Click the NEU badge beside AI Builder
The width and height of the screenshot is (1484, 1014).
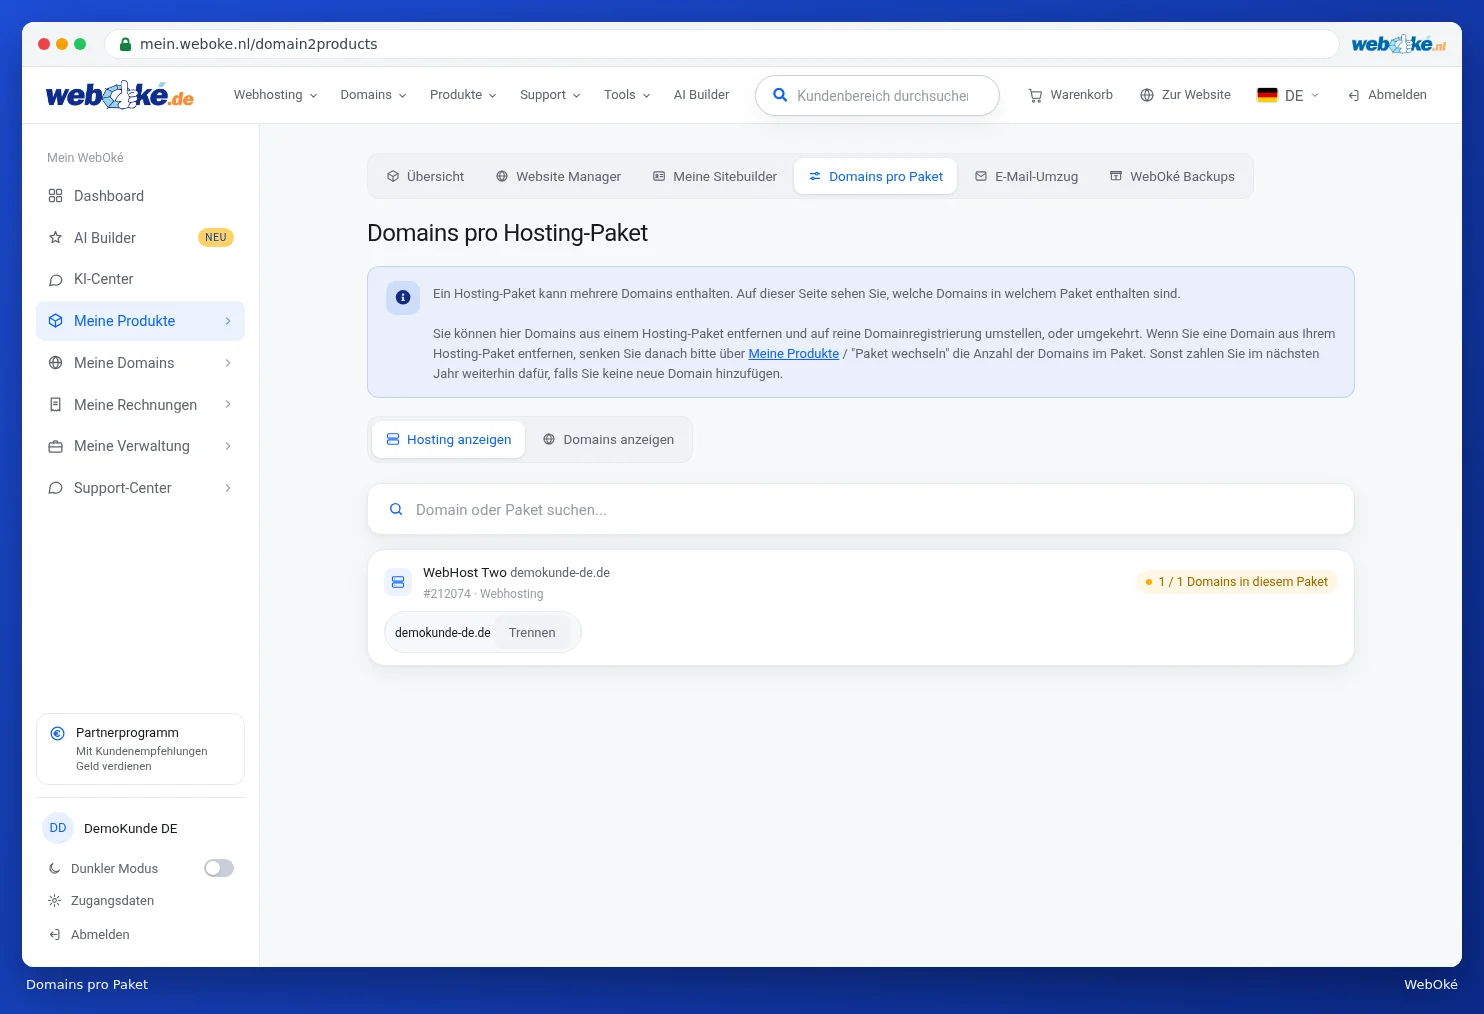point(216,238)
